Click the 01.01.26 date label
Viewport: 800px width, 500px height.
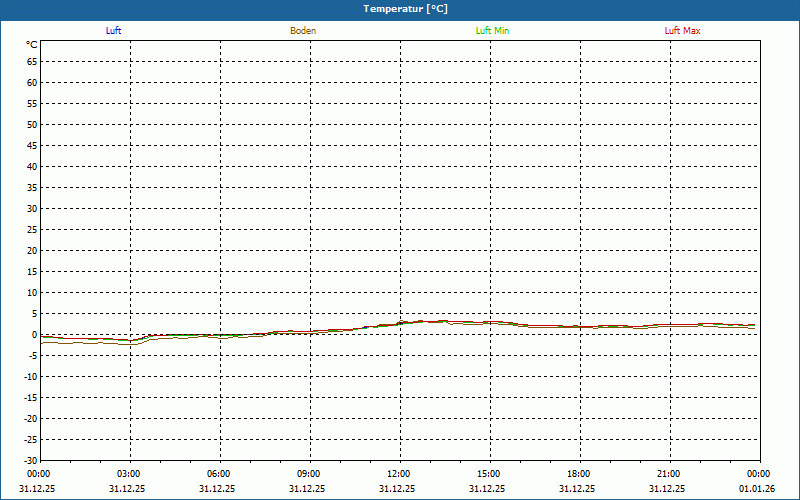(757, 489)
